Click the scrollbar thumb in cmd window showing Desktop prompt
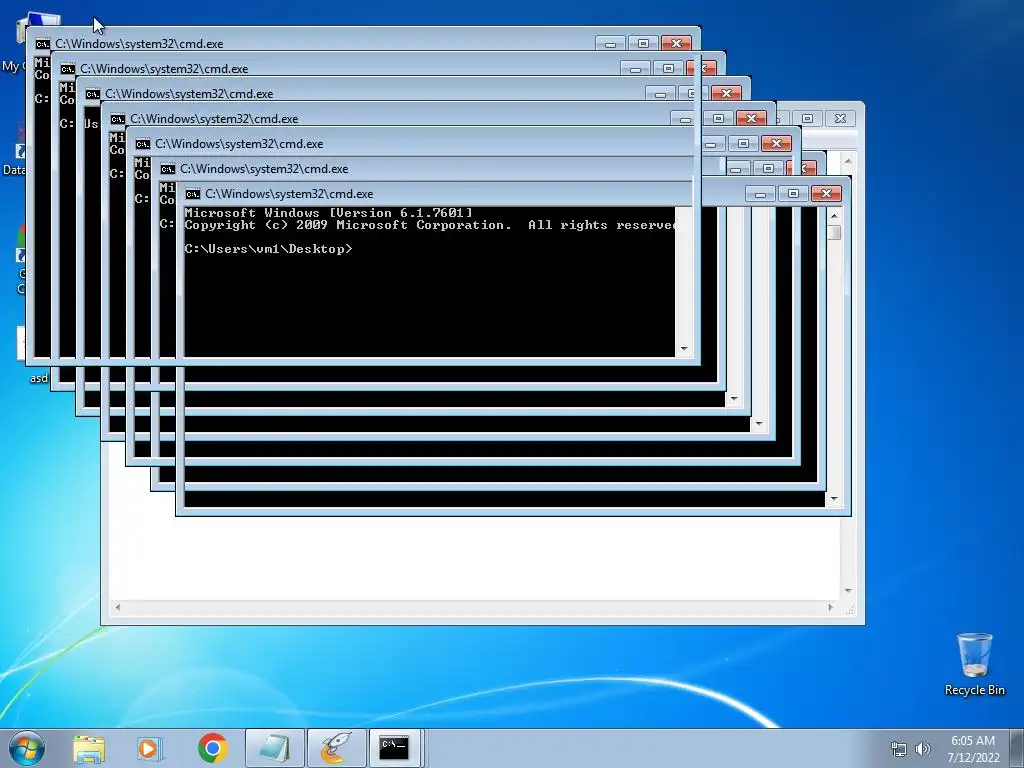1024x768 pixels. (834, 232)
